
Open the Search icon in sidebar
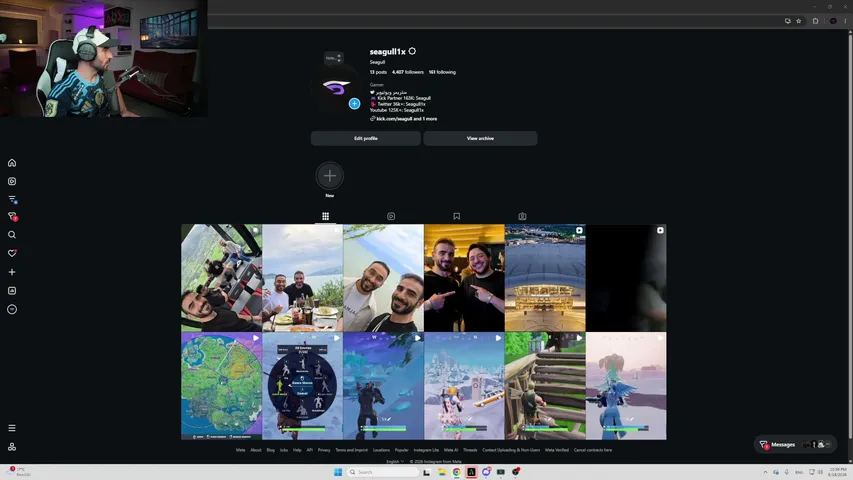pyautogui.click(x=12, y=235)
